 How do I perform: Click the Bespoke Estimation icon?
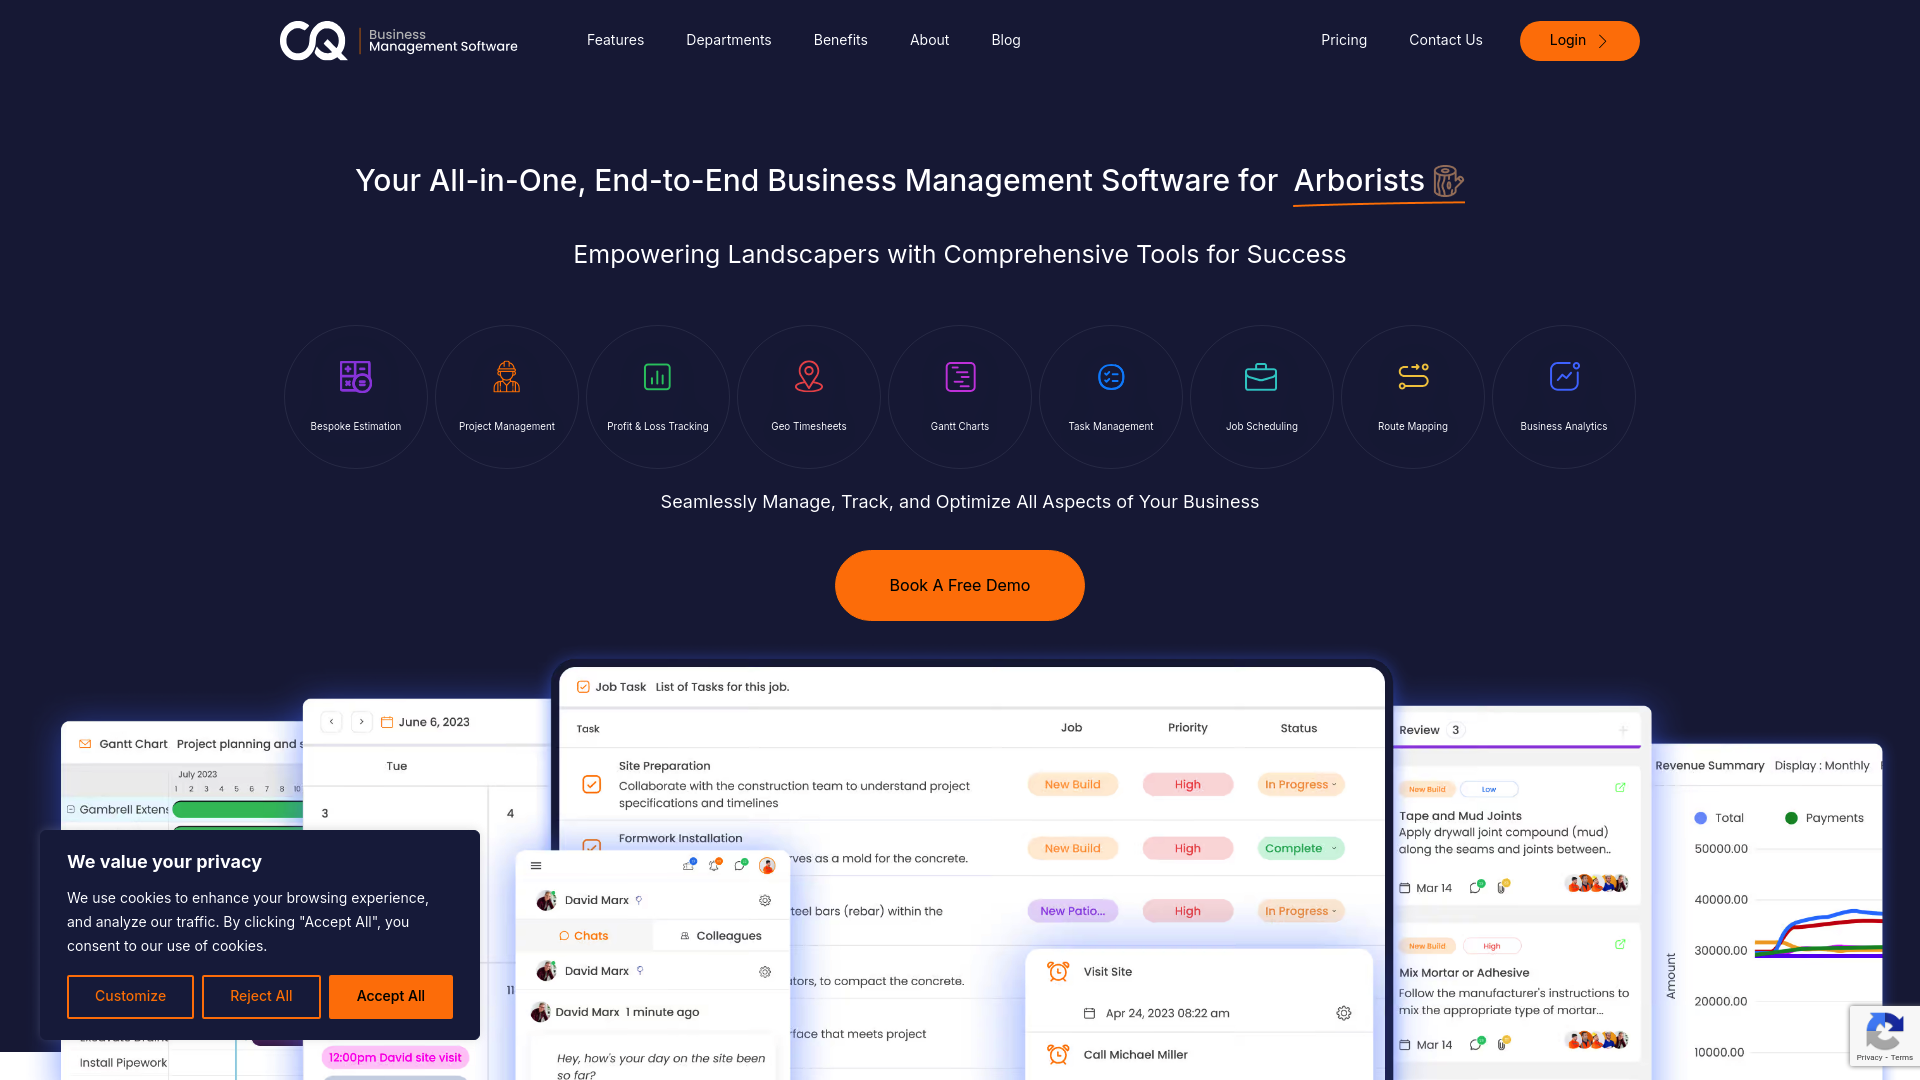point(355,377)
